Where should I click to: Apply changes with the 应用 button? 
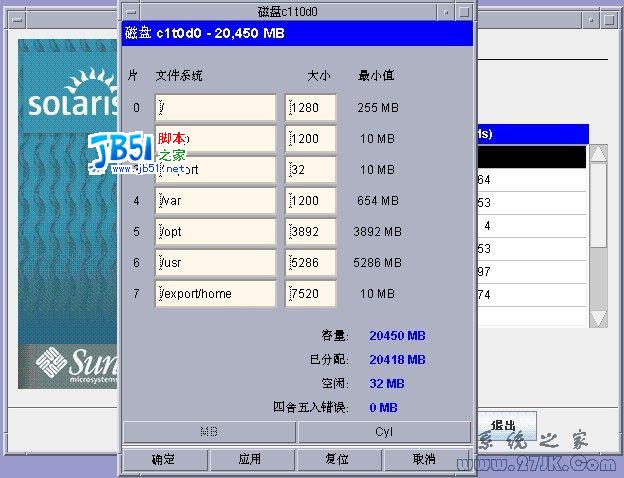[x=250, y=459]
